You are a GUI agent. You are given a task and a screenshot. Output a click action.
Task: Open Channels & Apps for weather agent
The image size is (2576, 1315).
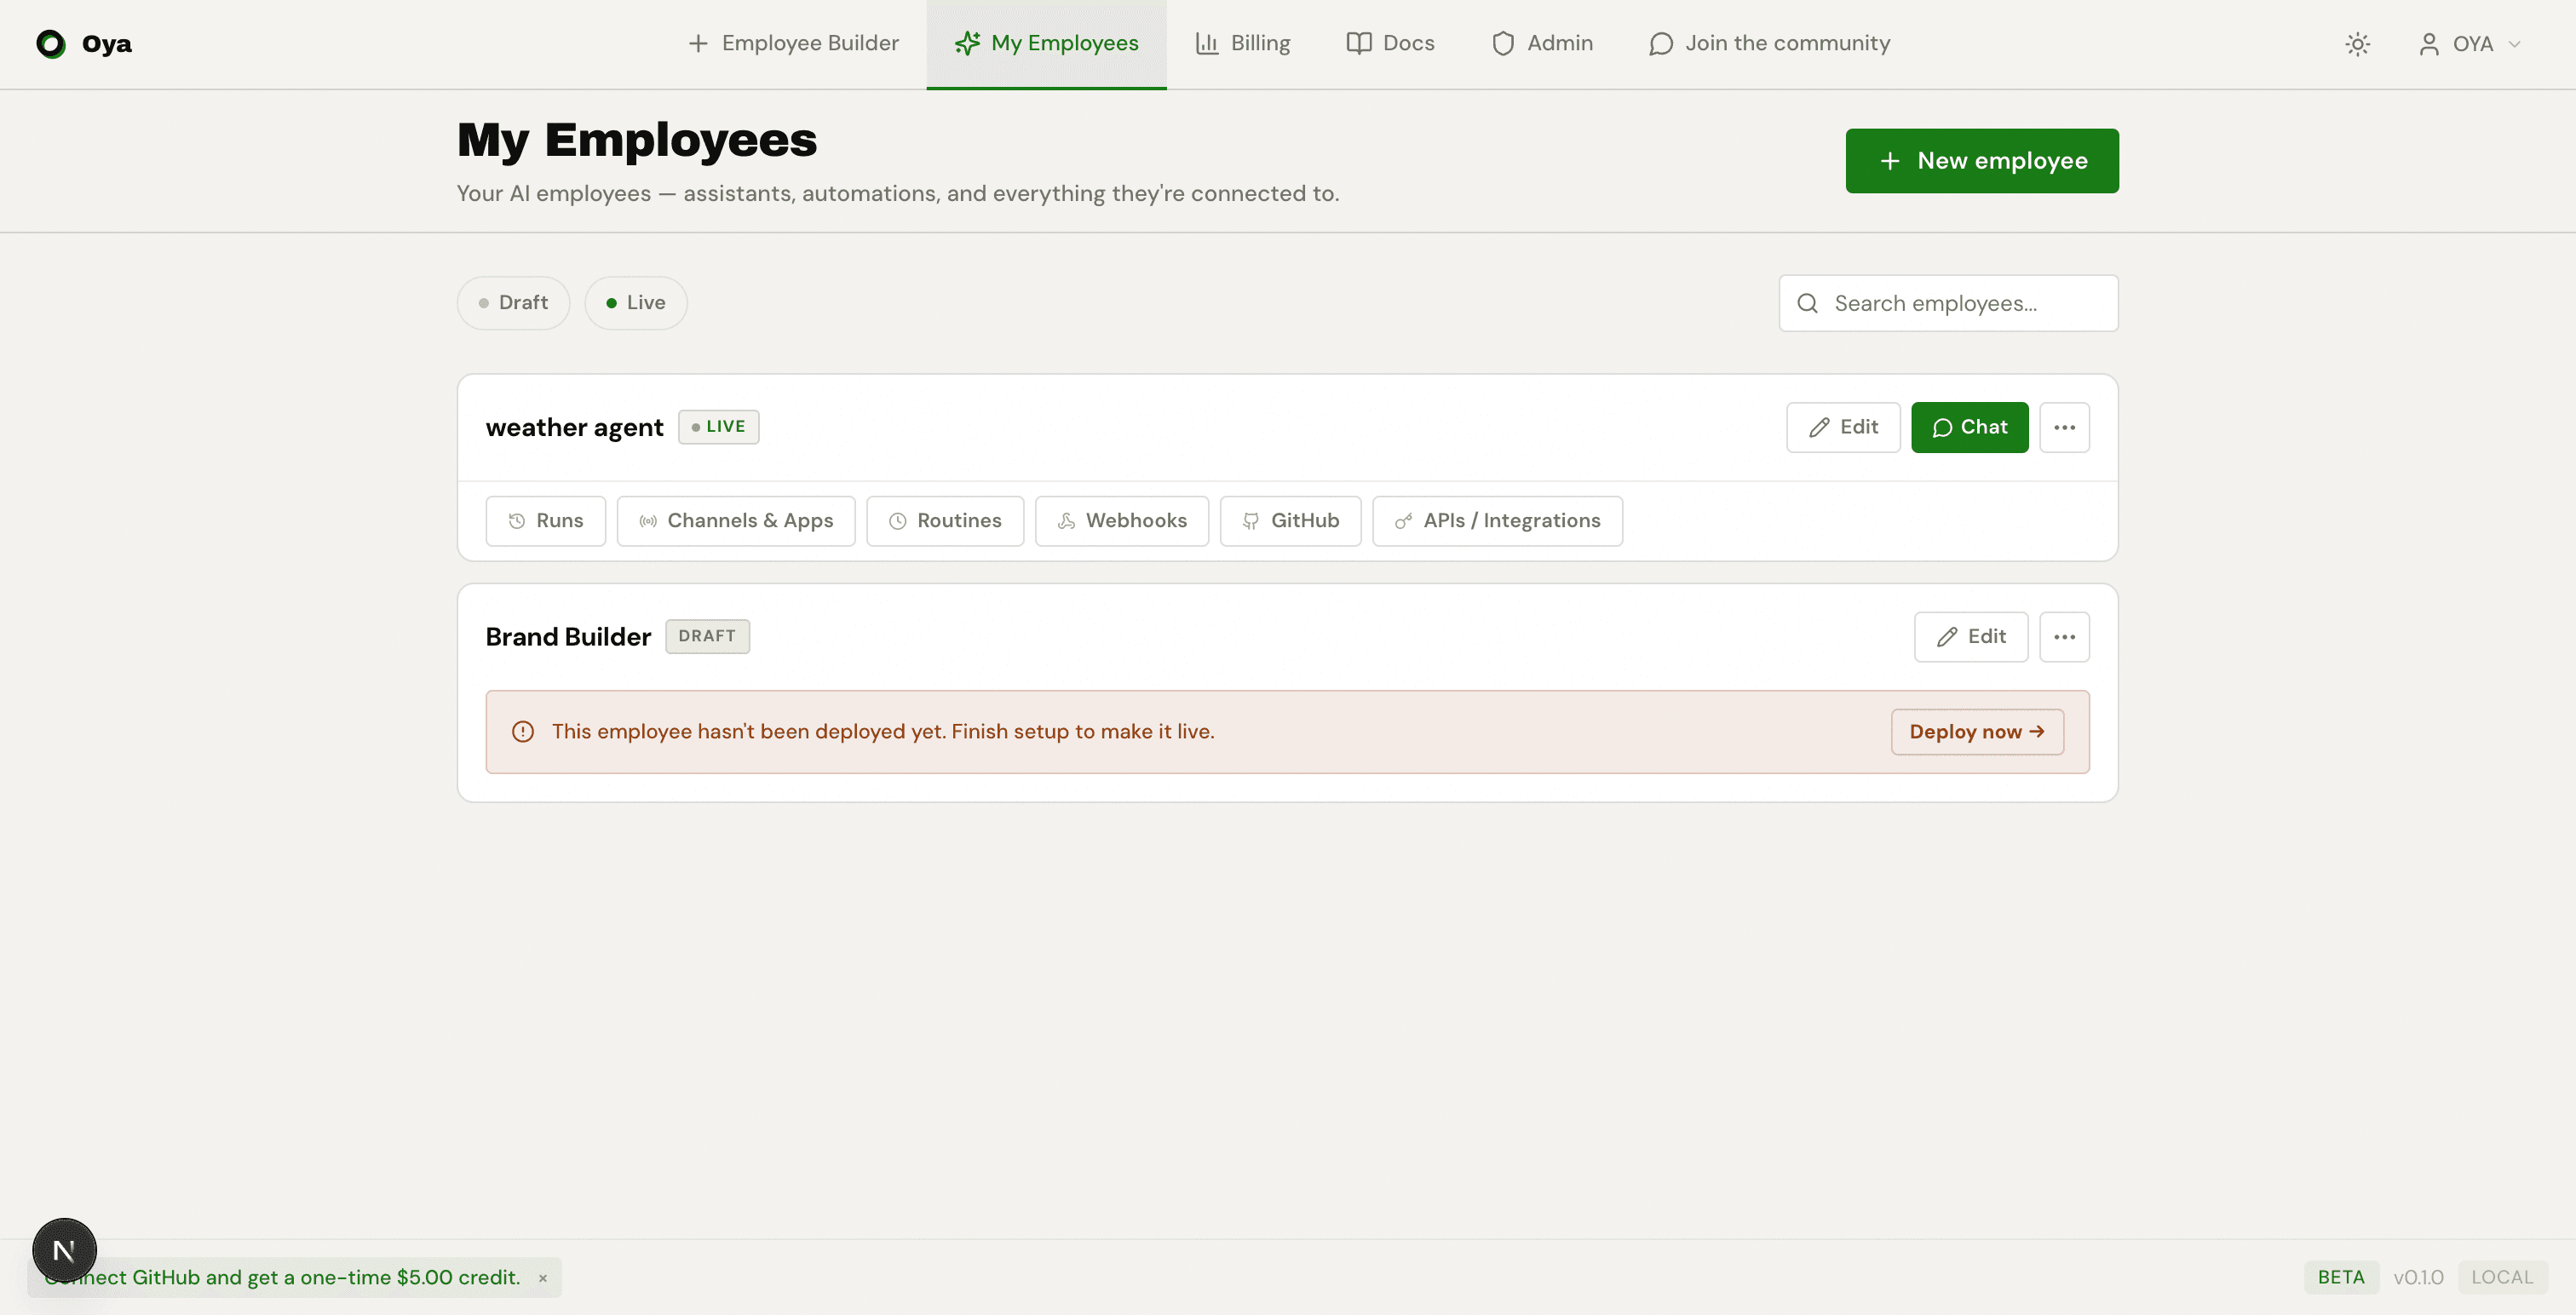coord(736,520)
